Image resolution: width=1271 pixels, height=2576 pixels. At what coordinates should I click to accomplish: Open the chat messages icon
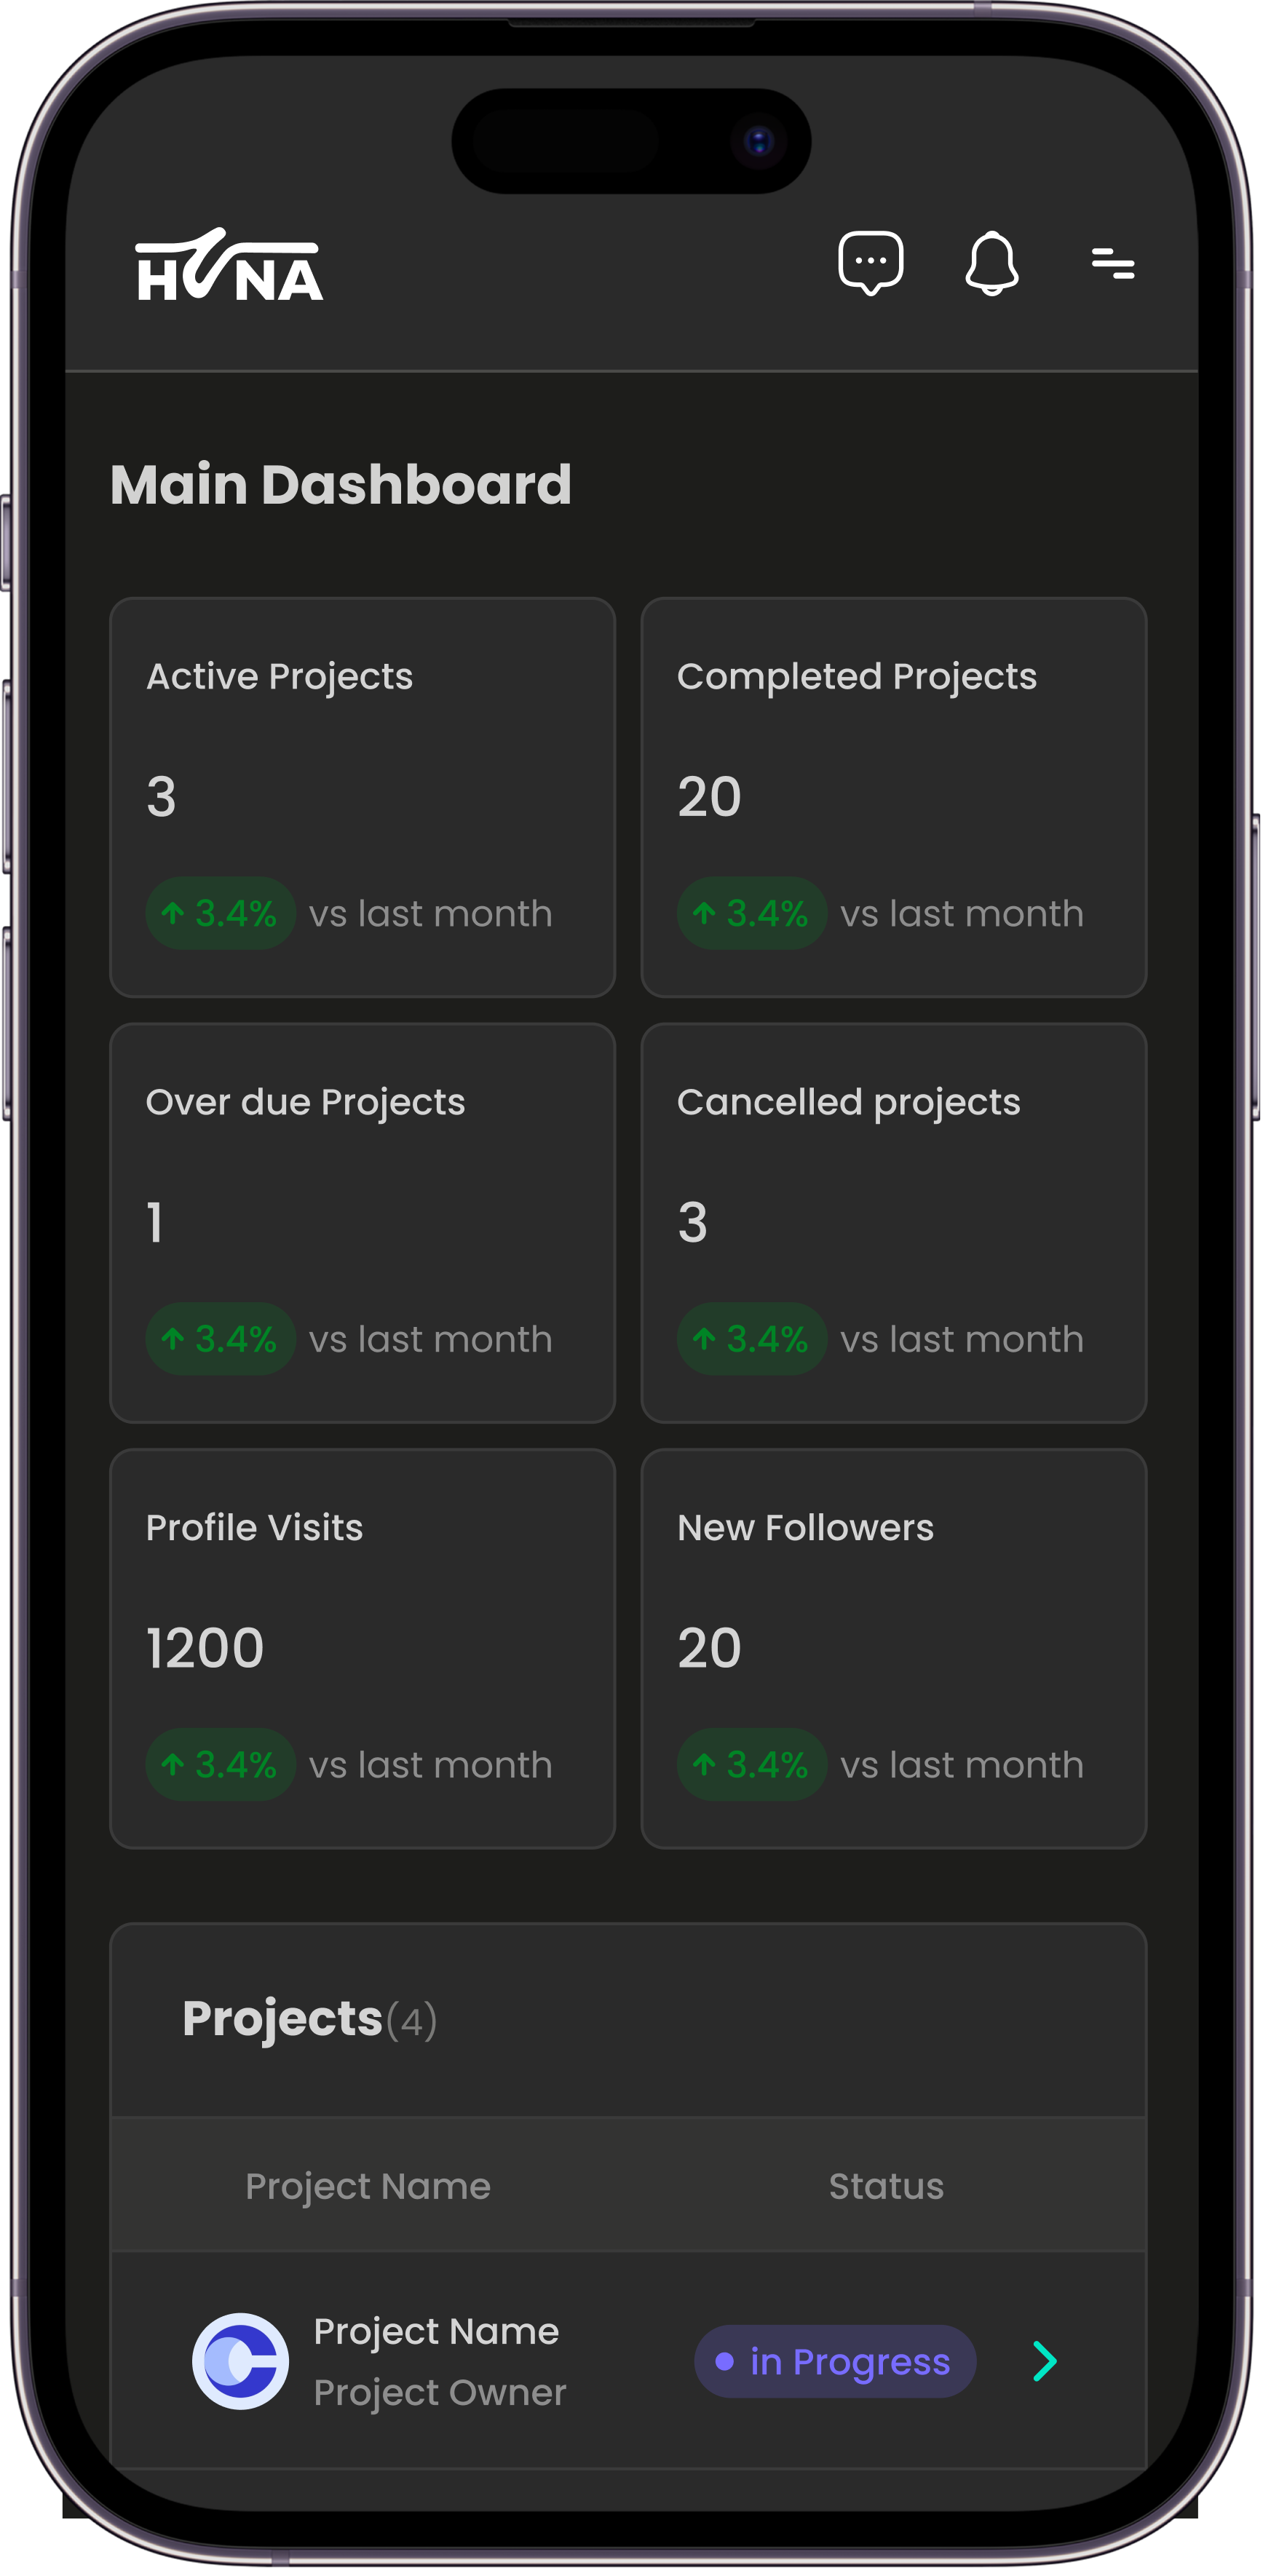pos(870,263)
